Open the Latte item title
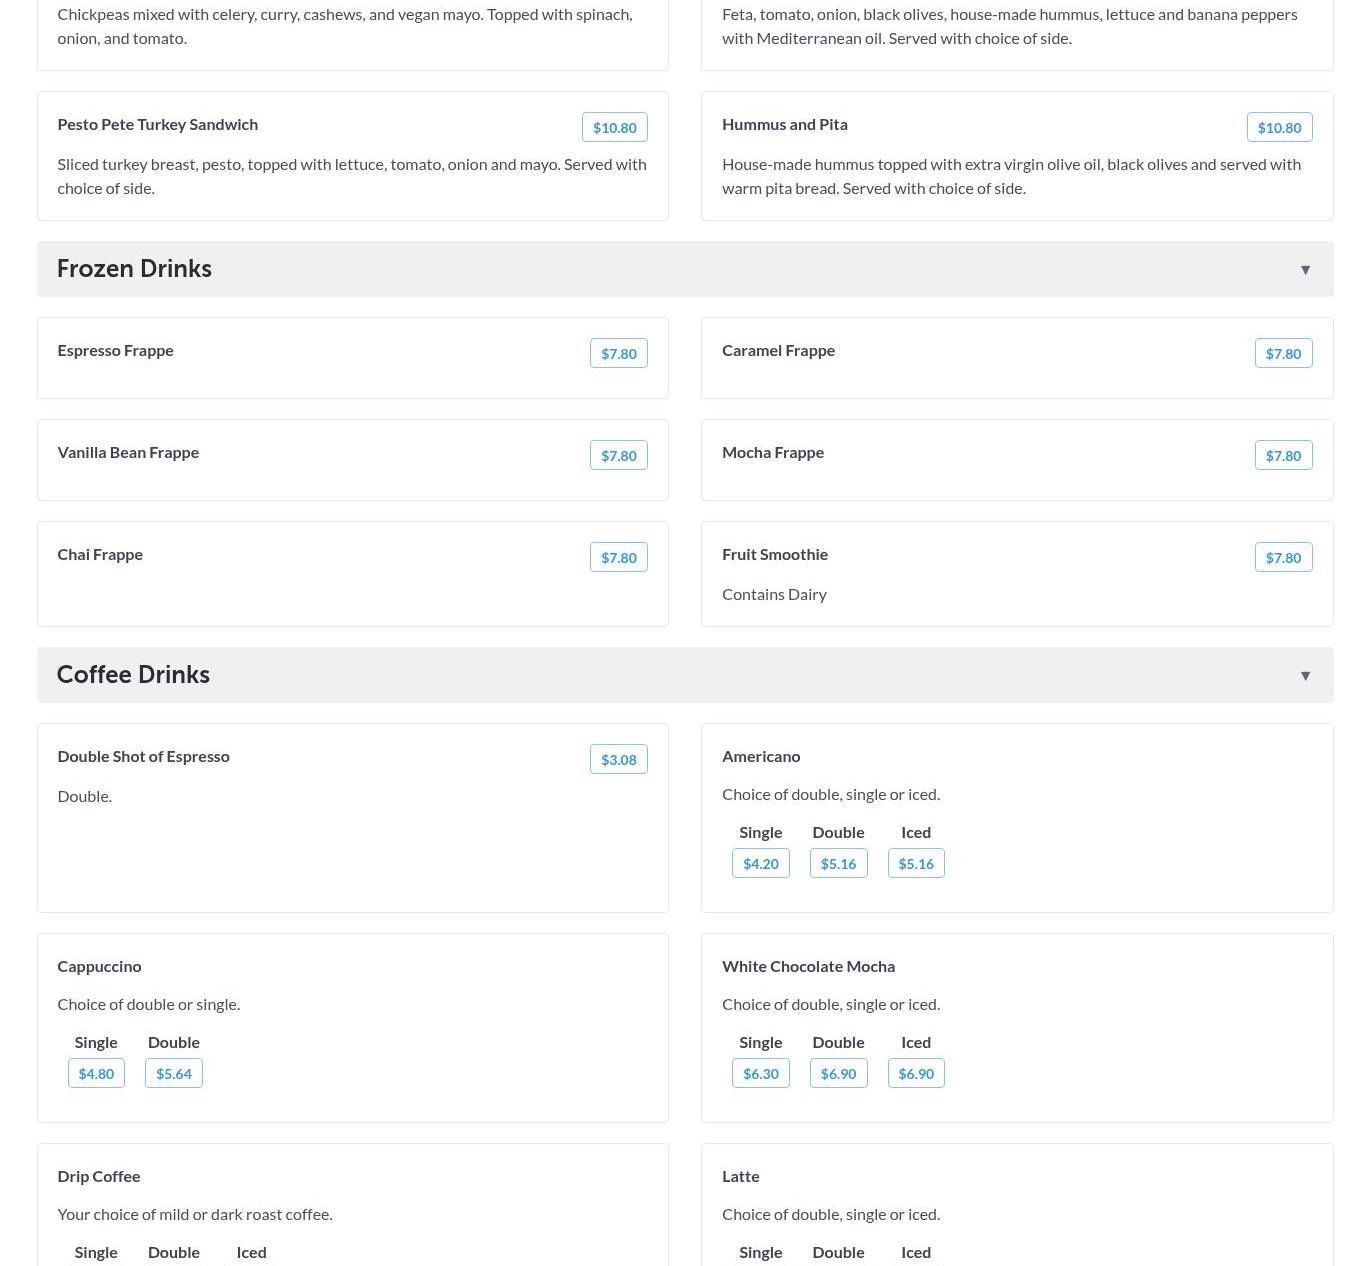 [x=740, y=1177]
